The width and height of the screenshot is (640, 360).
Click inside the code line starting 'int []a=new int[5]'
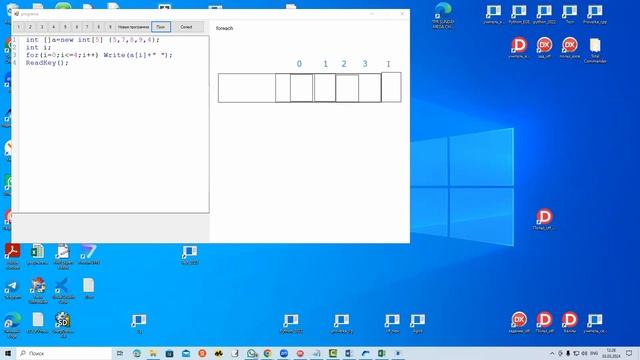[92, 40]
